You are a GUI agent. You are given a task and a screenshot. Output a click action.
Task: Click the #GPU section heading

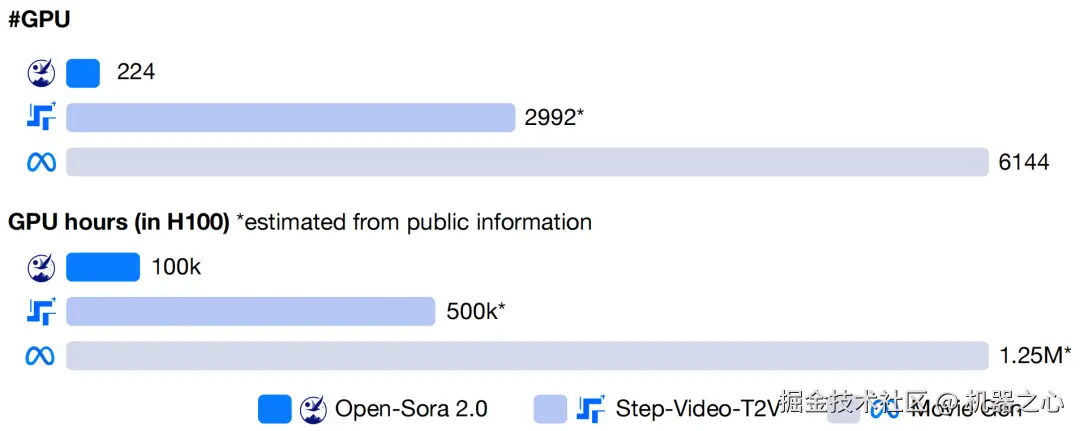coord(39,20)
